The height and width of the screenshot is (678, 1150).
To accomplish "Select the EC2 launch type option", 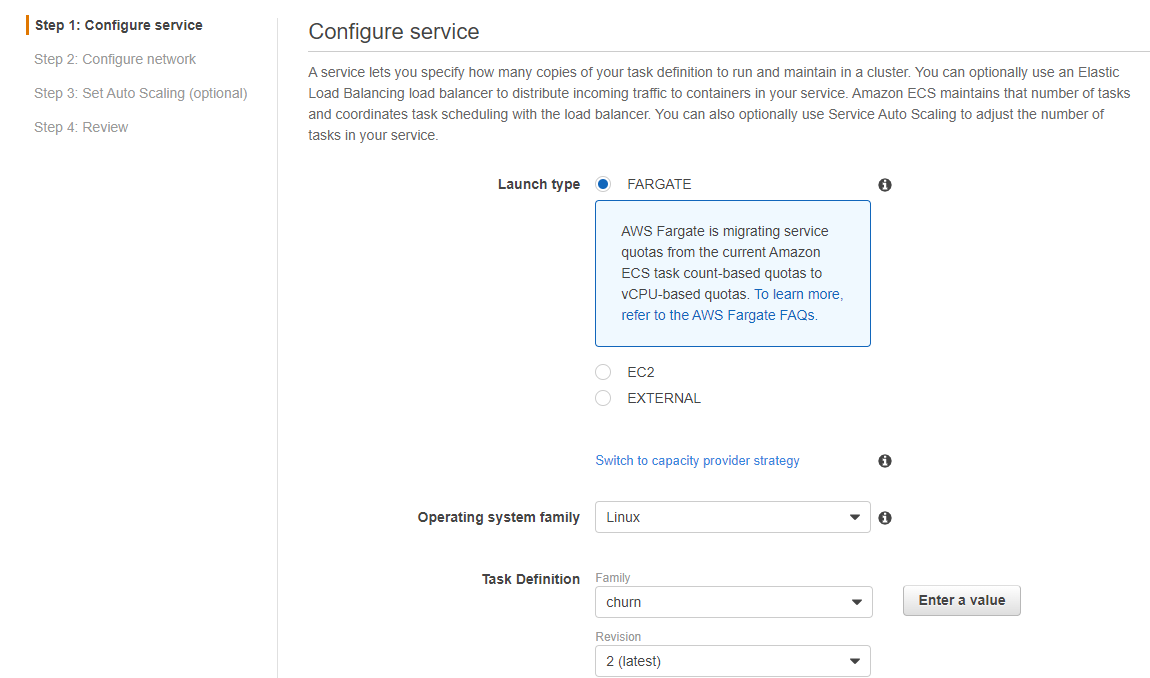I will tap(603, 372).
